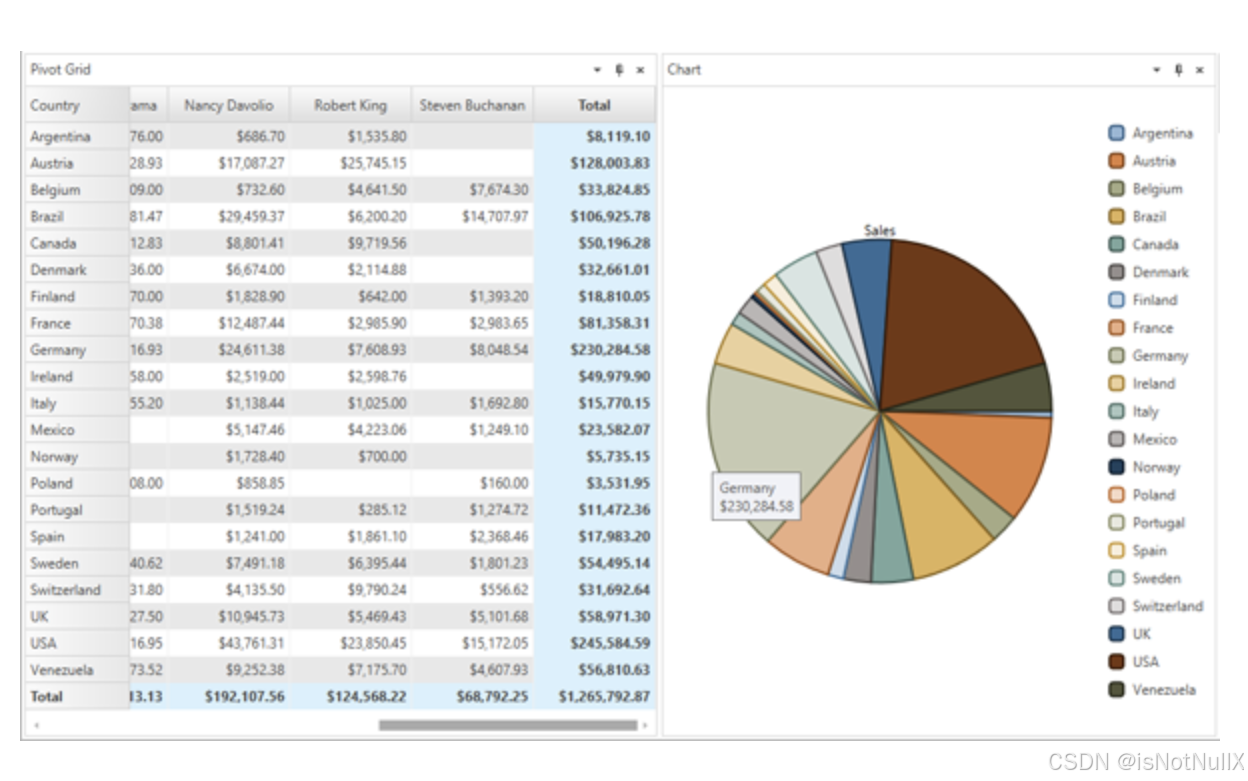Select the Switzerland row header
The width and height of the screenshot is (1248, 781).
(77, 590)
